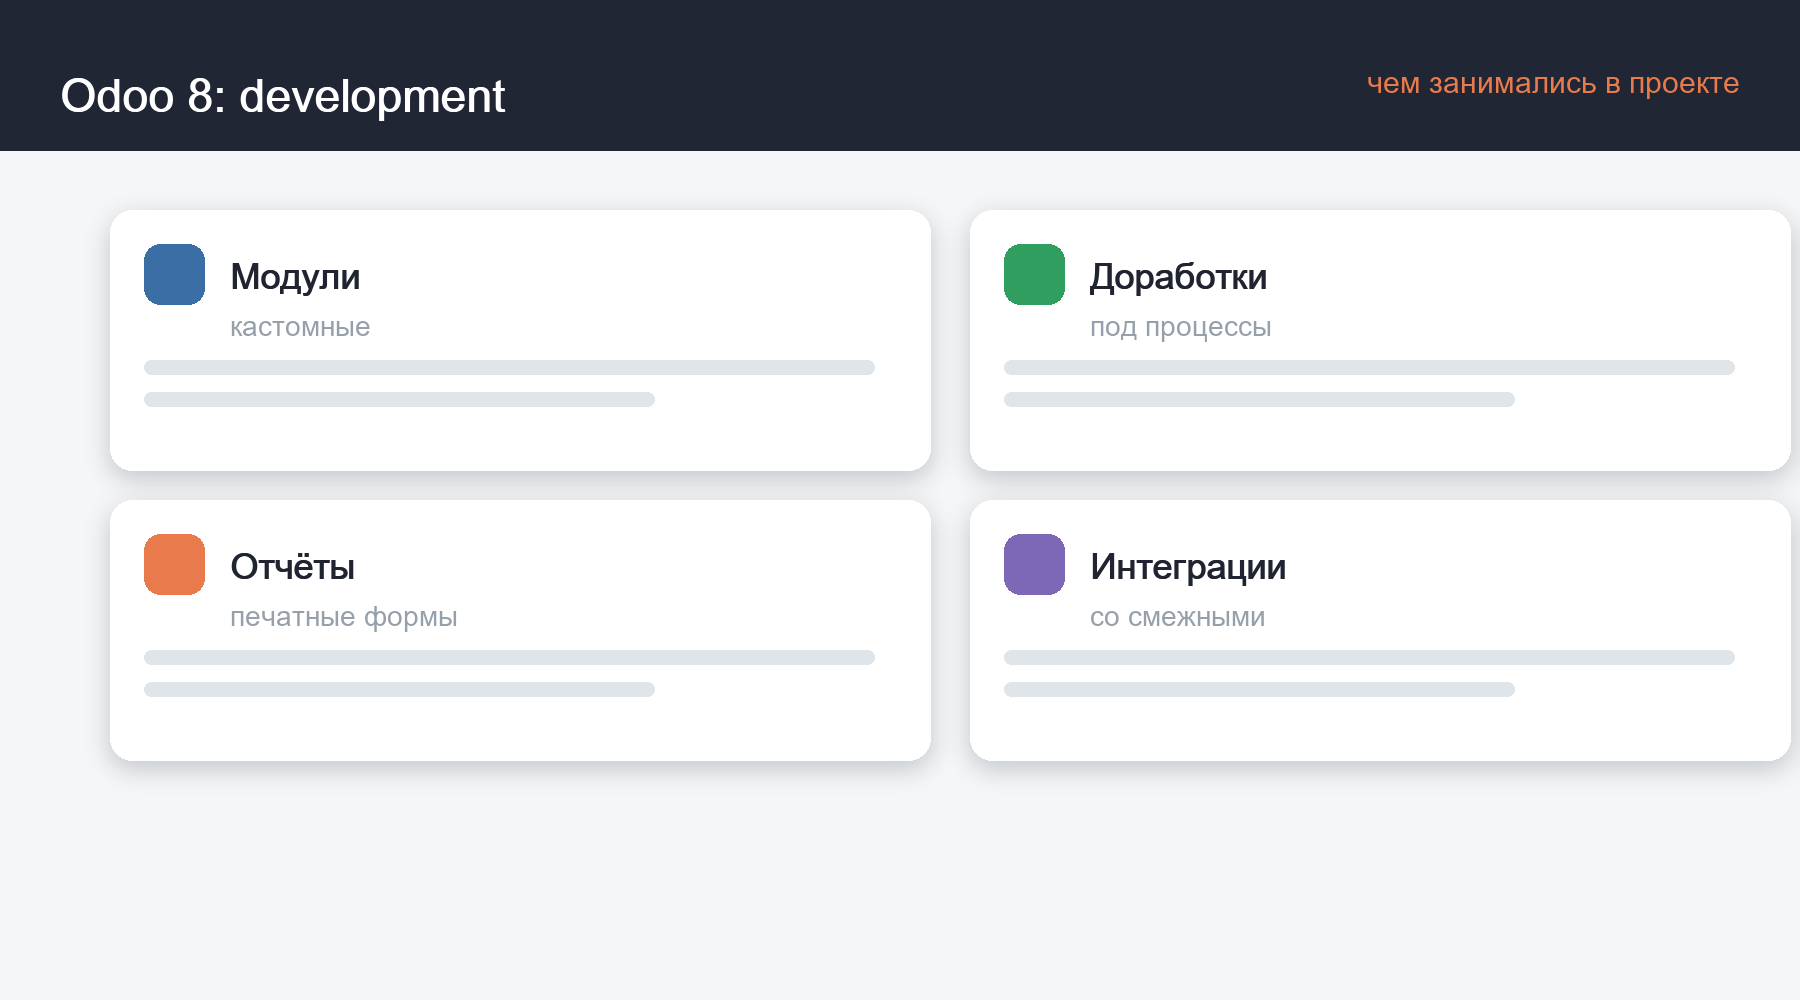Click the orange icon beside Отчёты
The height and width of the screenshot is (1000, 1800).
[174, 564]
